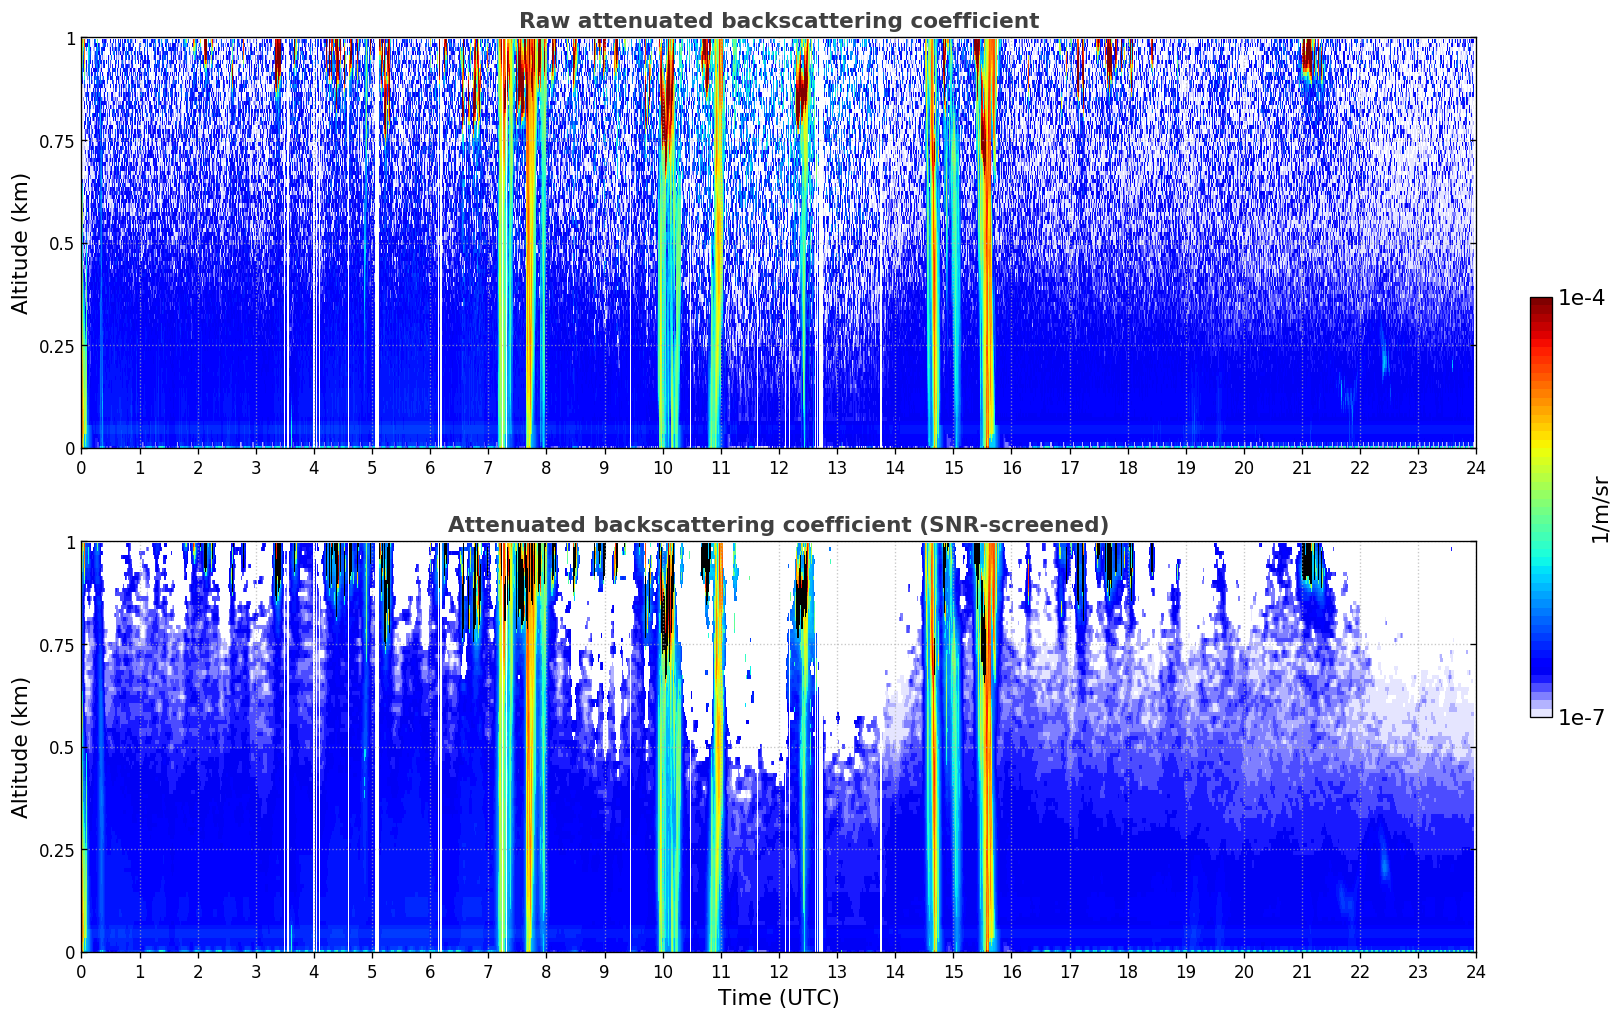Click time tick "8" under the SNR-screened plot
1621x1020 pixels.
tap(546, 971)
